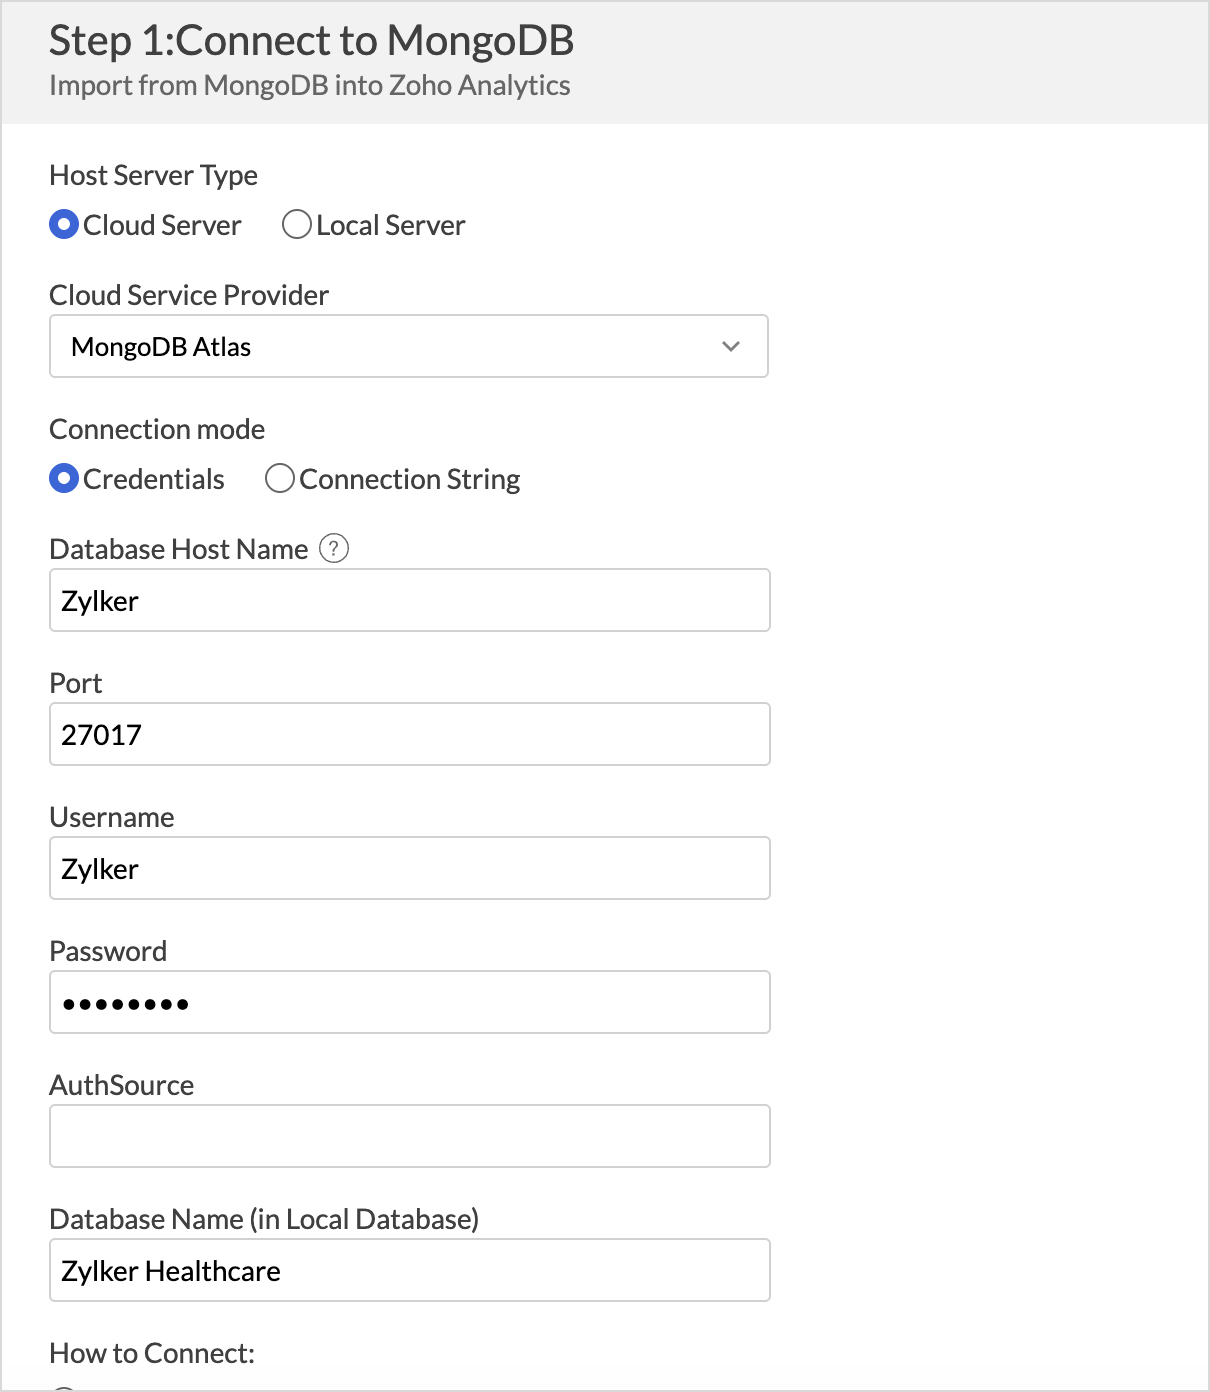Click the 'Password' label
The image size is (1210, 1392).
tap(108, 951)
